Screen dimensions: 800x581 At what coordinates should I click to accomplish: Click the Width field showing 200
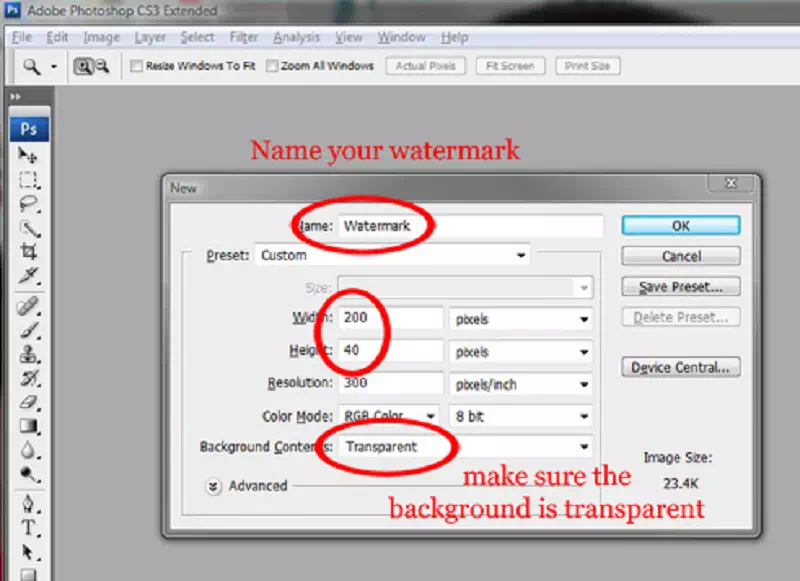pyautogui.click(x=390, y=318)
